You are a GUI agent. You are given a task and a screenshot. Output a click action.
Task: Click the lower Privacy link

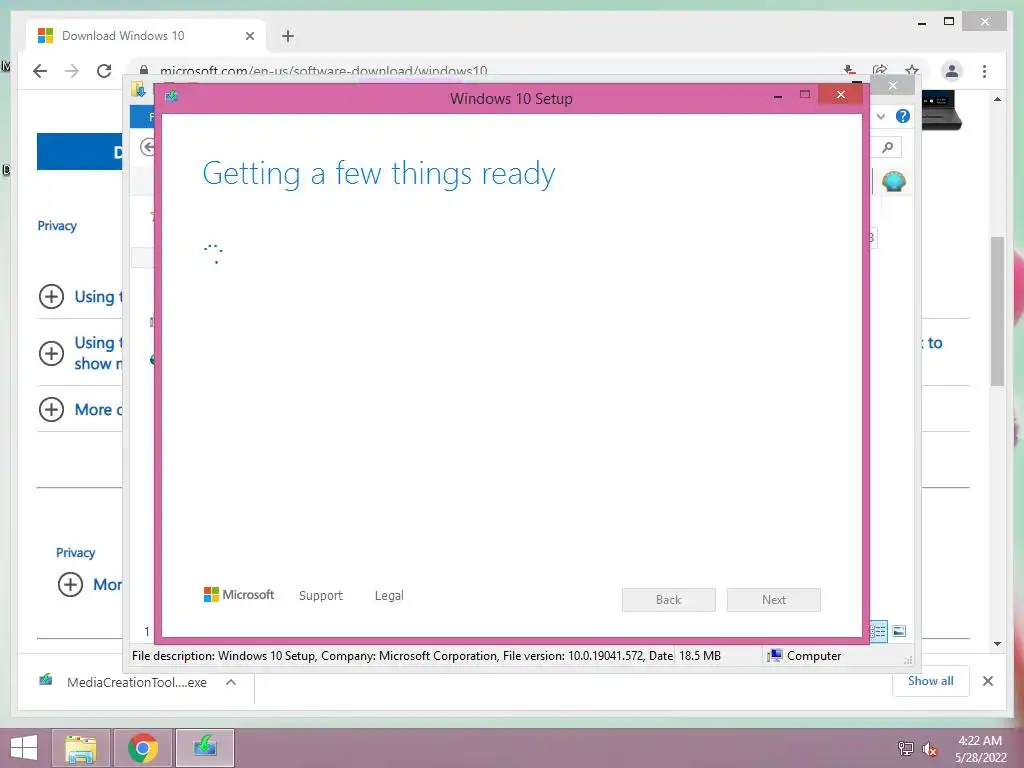point(75,553)
